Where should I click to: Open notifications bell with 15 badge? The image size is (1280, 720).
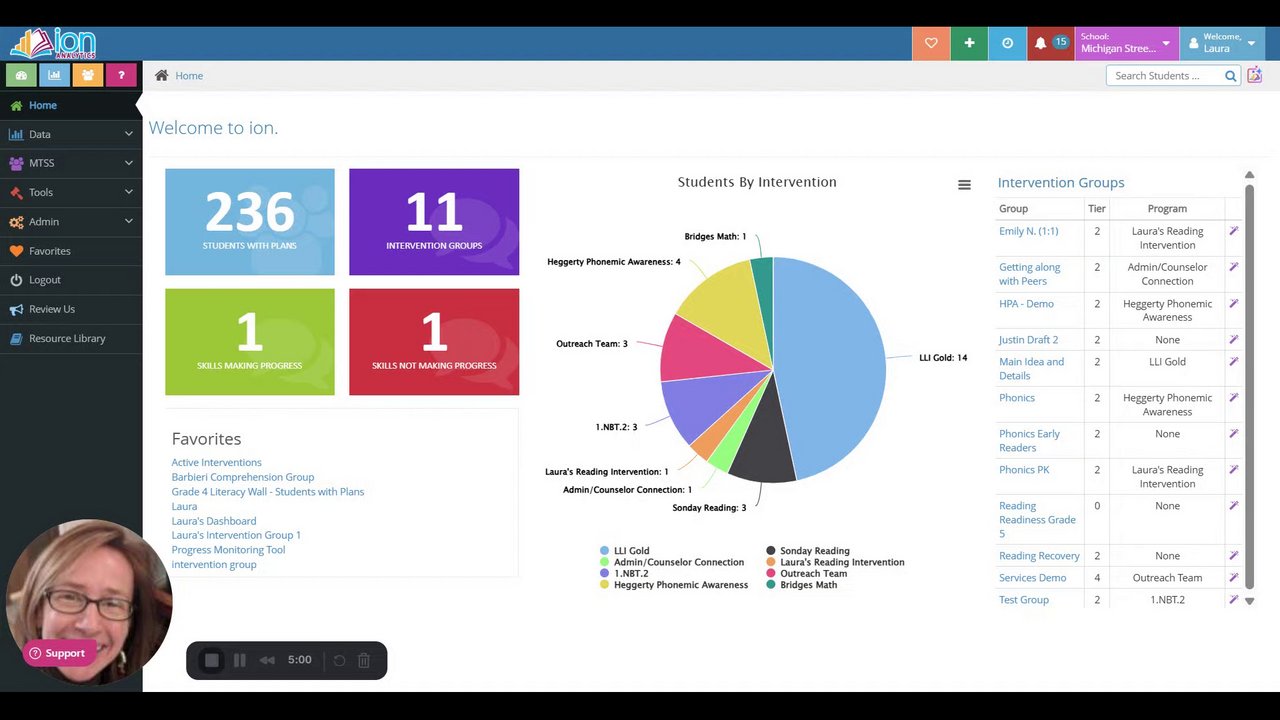[1049, 43]
